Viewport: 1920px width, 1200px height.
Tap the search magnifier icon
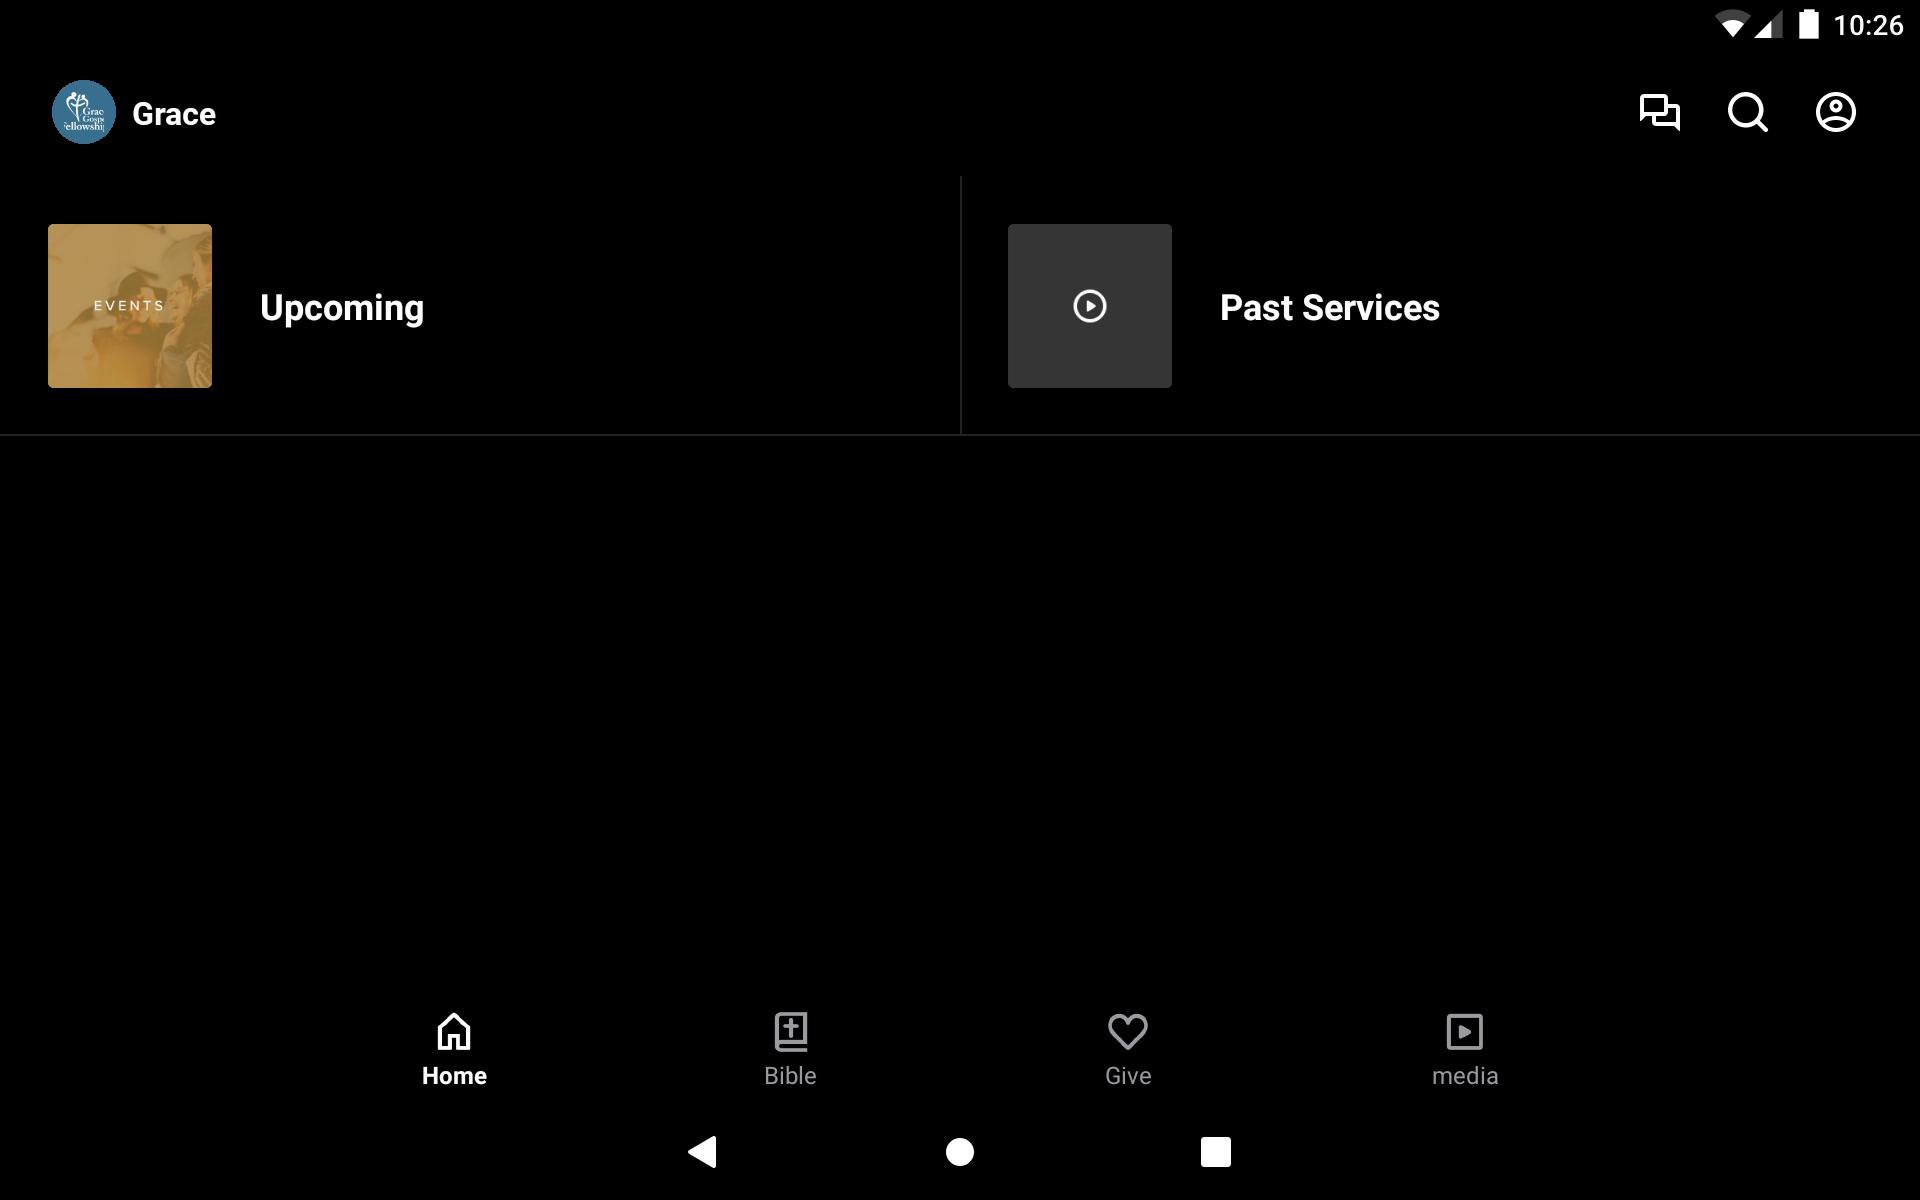point(1748,112)
